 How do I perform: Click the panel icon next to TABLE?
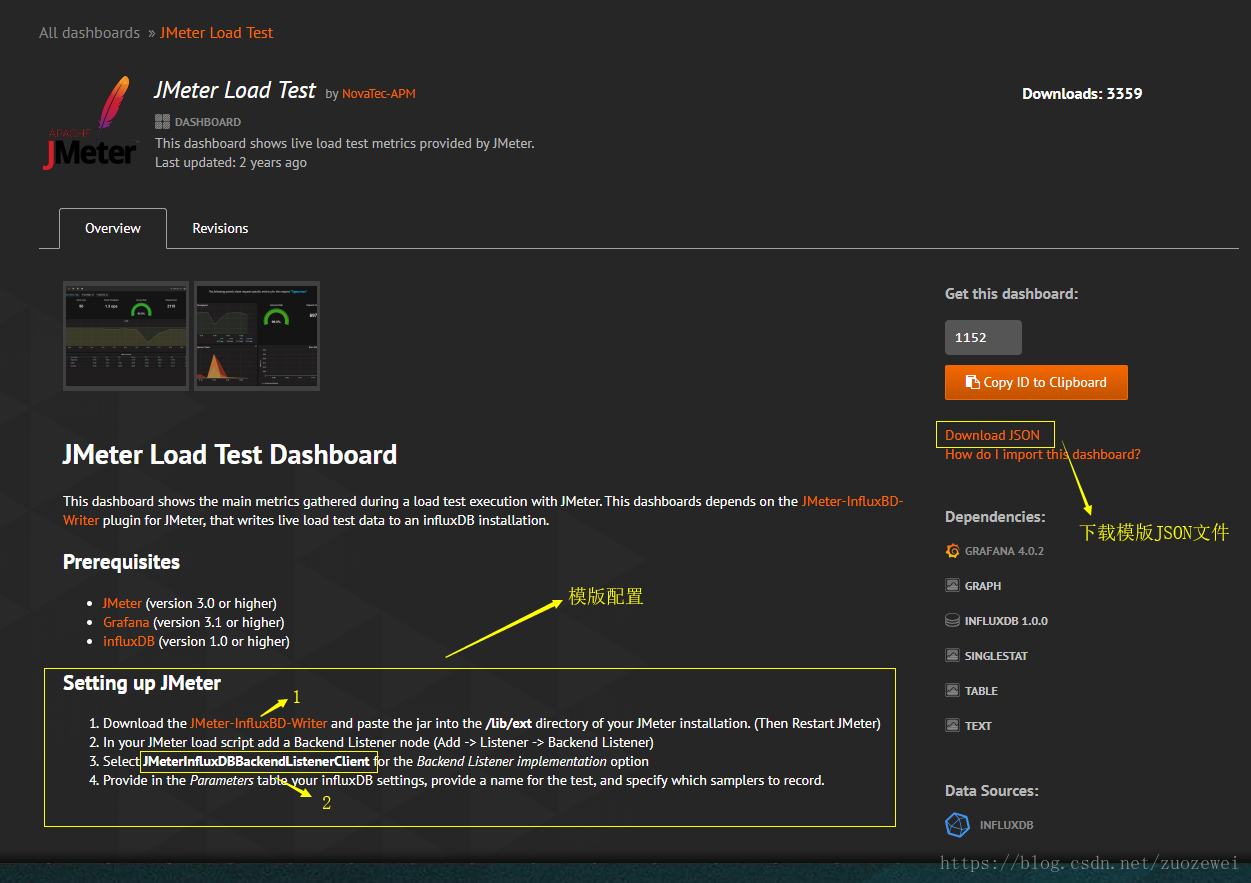[x=952, y=691]
